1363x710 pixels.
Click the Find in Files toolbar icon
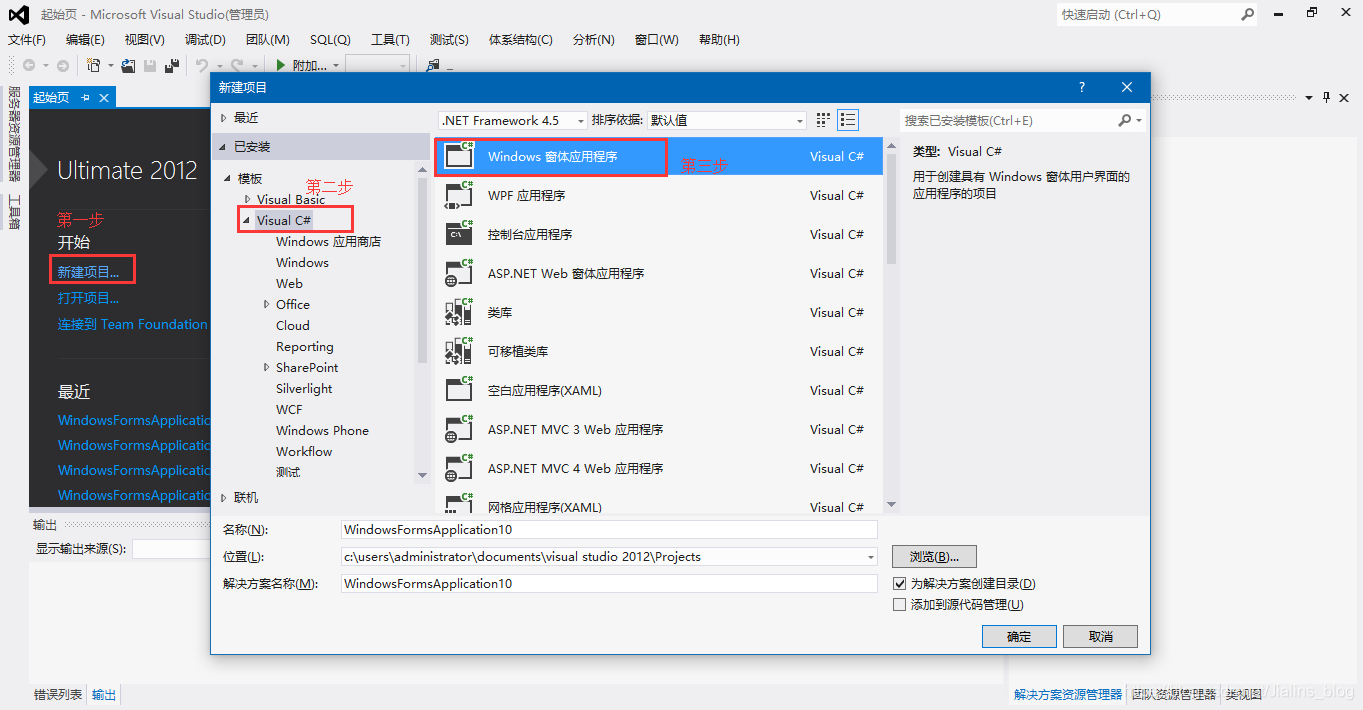(x=433, y=65)
